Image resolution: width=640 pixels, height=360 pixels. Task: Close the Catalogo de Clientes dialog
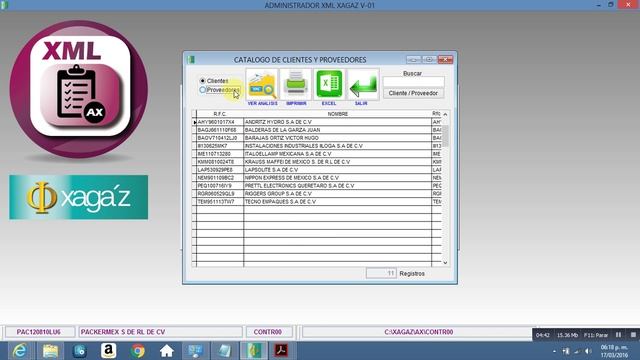point(445,60)
